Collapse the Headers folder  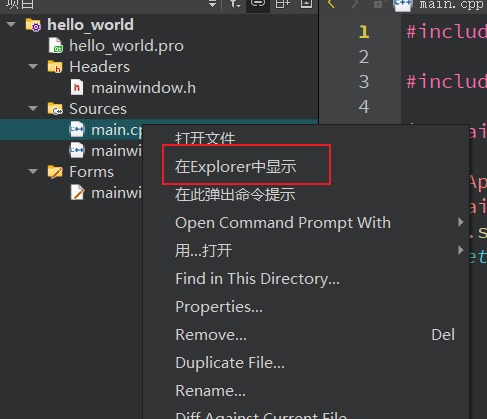click(33, 67)
